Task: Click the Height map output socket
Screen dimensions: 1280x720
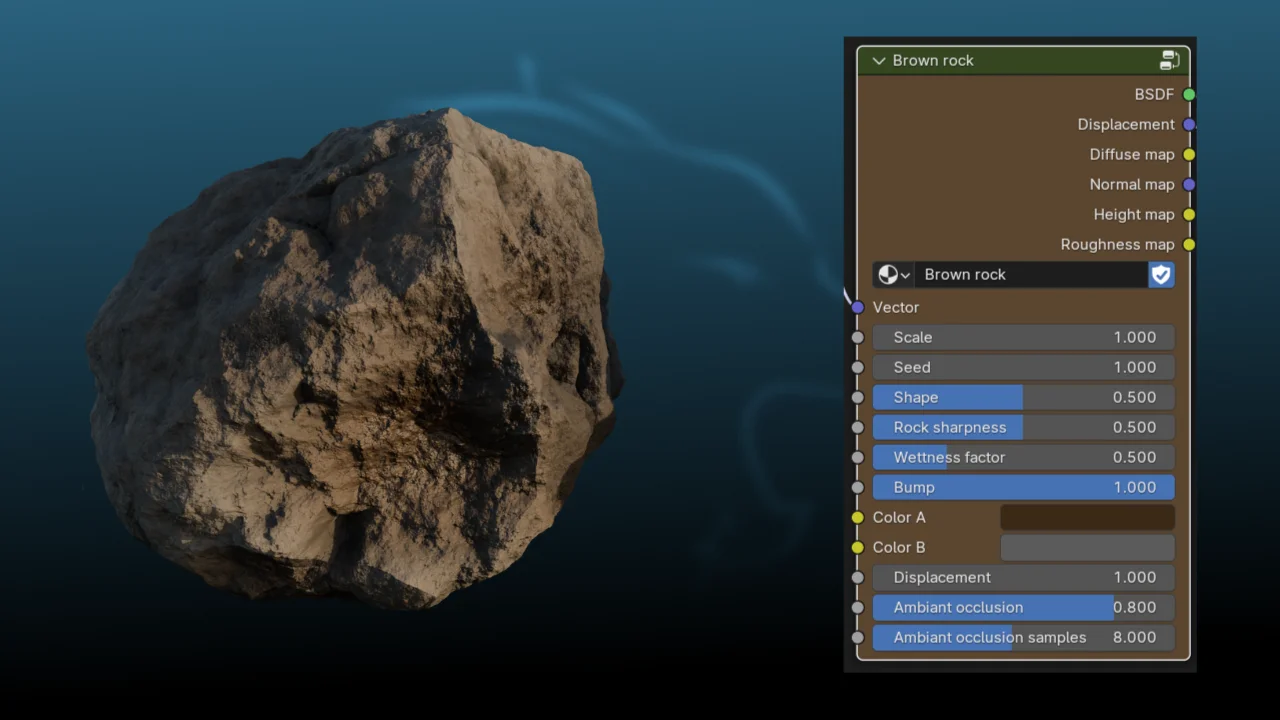Action: (1189, 214)
